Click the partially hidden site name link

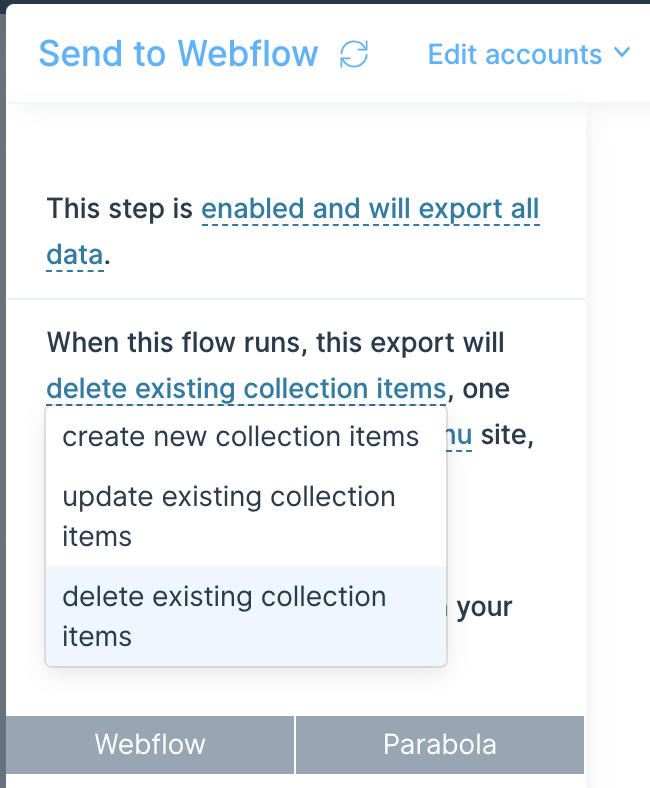(x=459, y=435)
